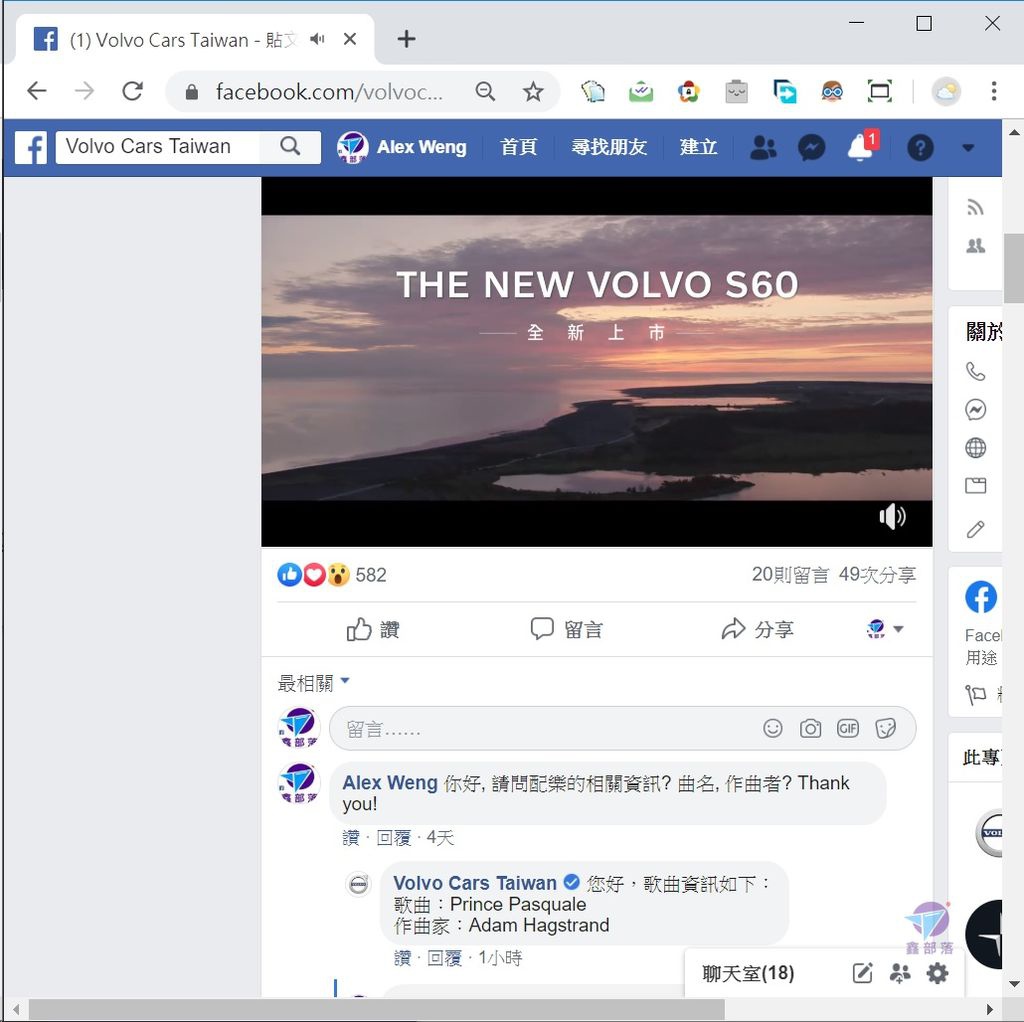Click the screen capture extension icon
This screenshot has width=1024, height=1022.
[880, 91]
